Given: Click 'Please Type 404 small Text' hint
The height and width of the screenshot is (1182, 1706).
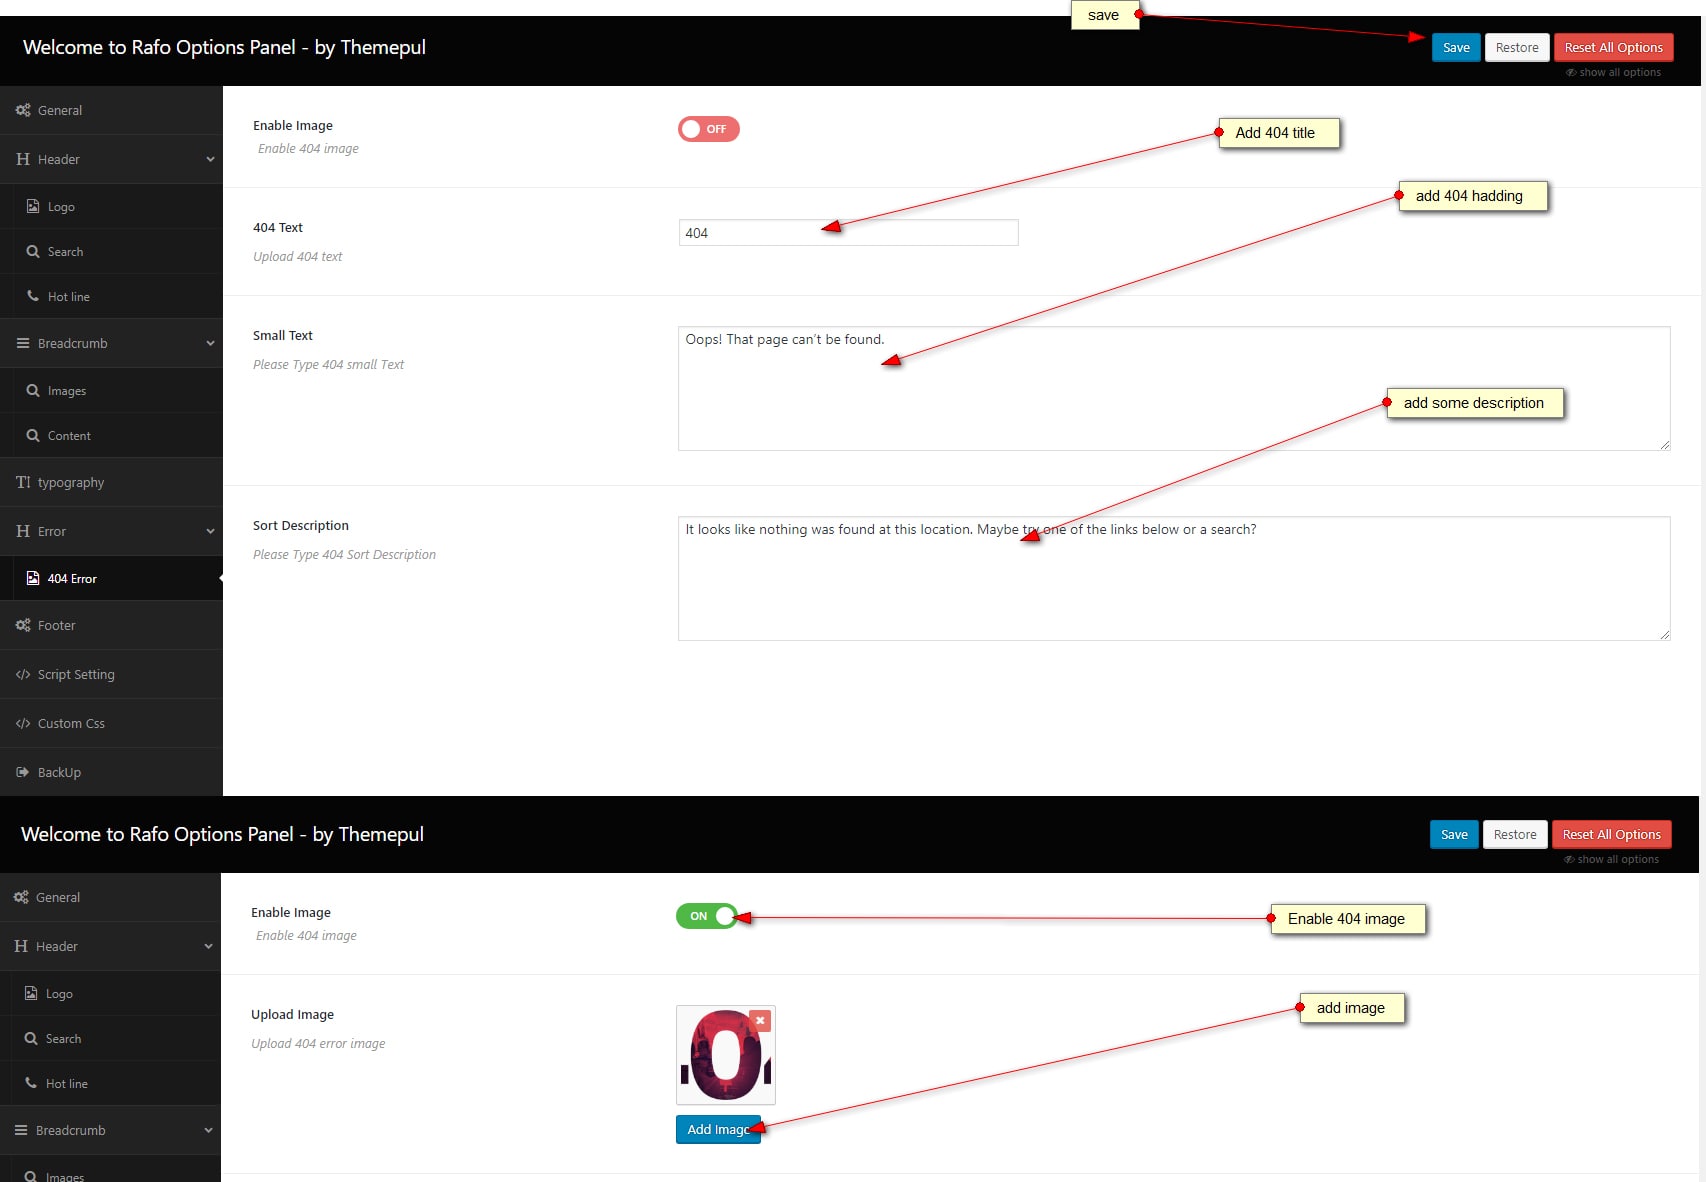Looking at the screenshot, I should (x=328, y=364).
